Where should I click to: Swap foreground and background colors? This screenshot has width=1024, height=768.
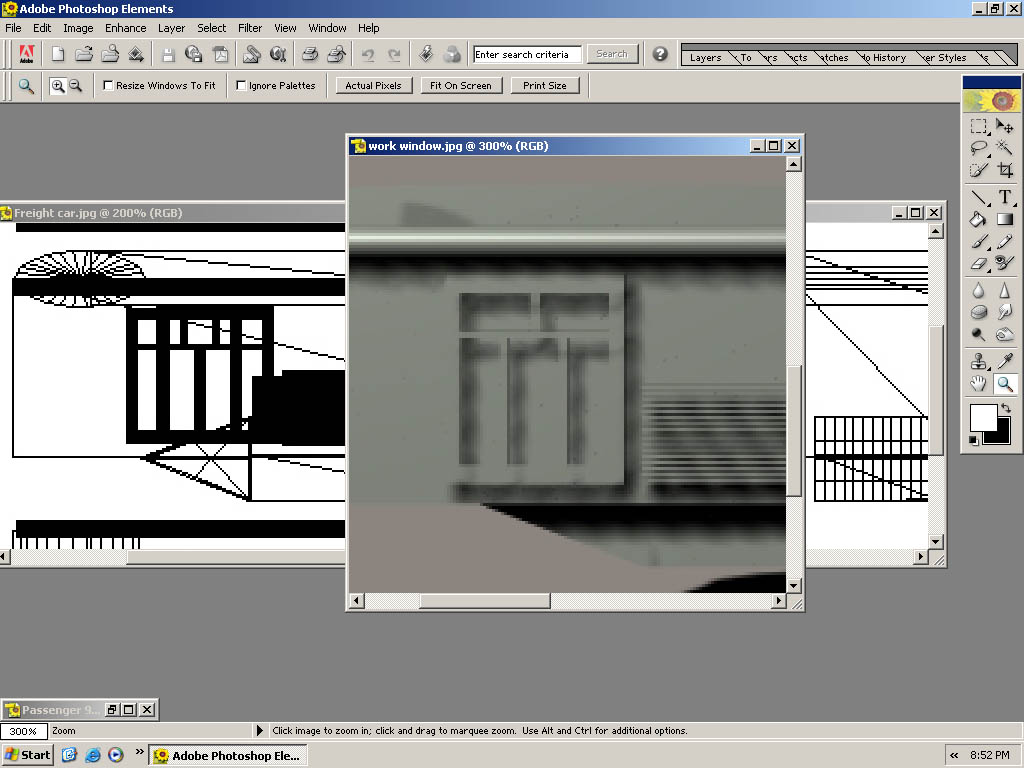click(1005, 408)
